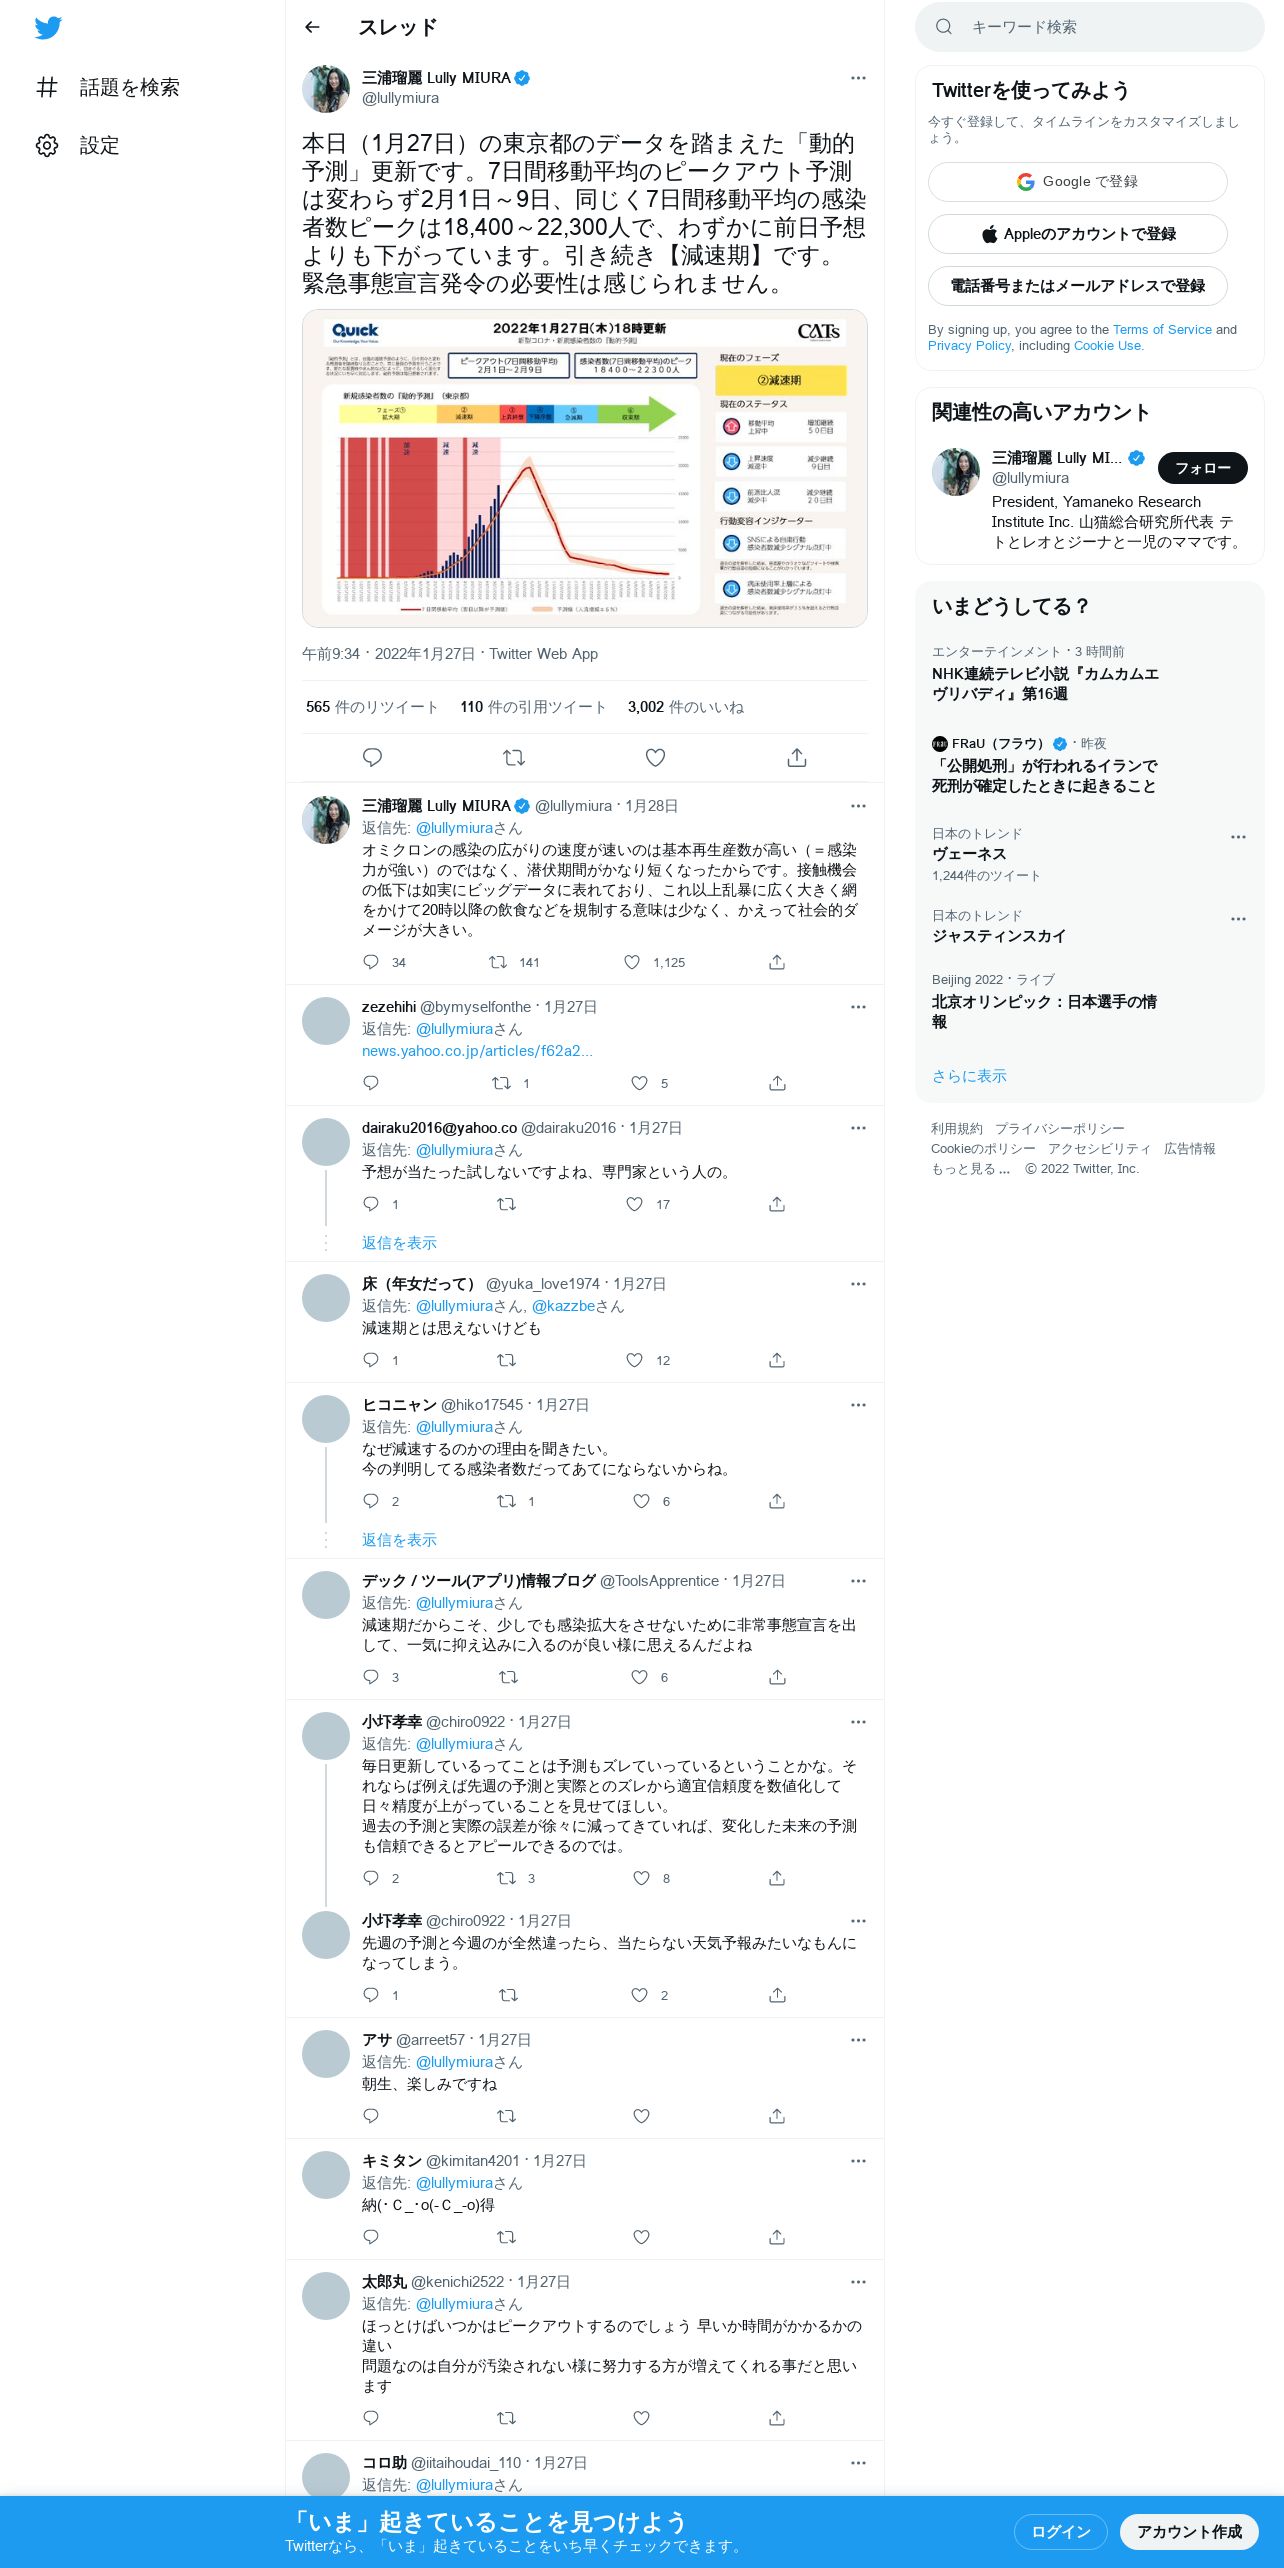Screen dimensions: 1284x2568
Task: Retweet the main tweet by Lully MIURA
Action: (x=514, y=757)
